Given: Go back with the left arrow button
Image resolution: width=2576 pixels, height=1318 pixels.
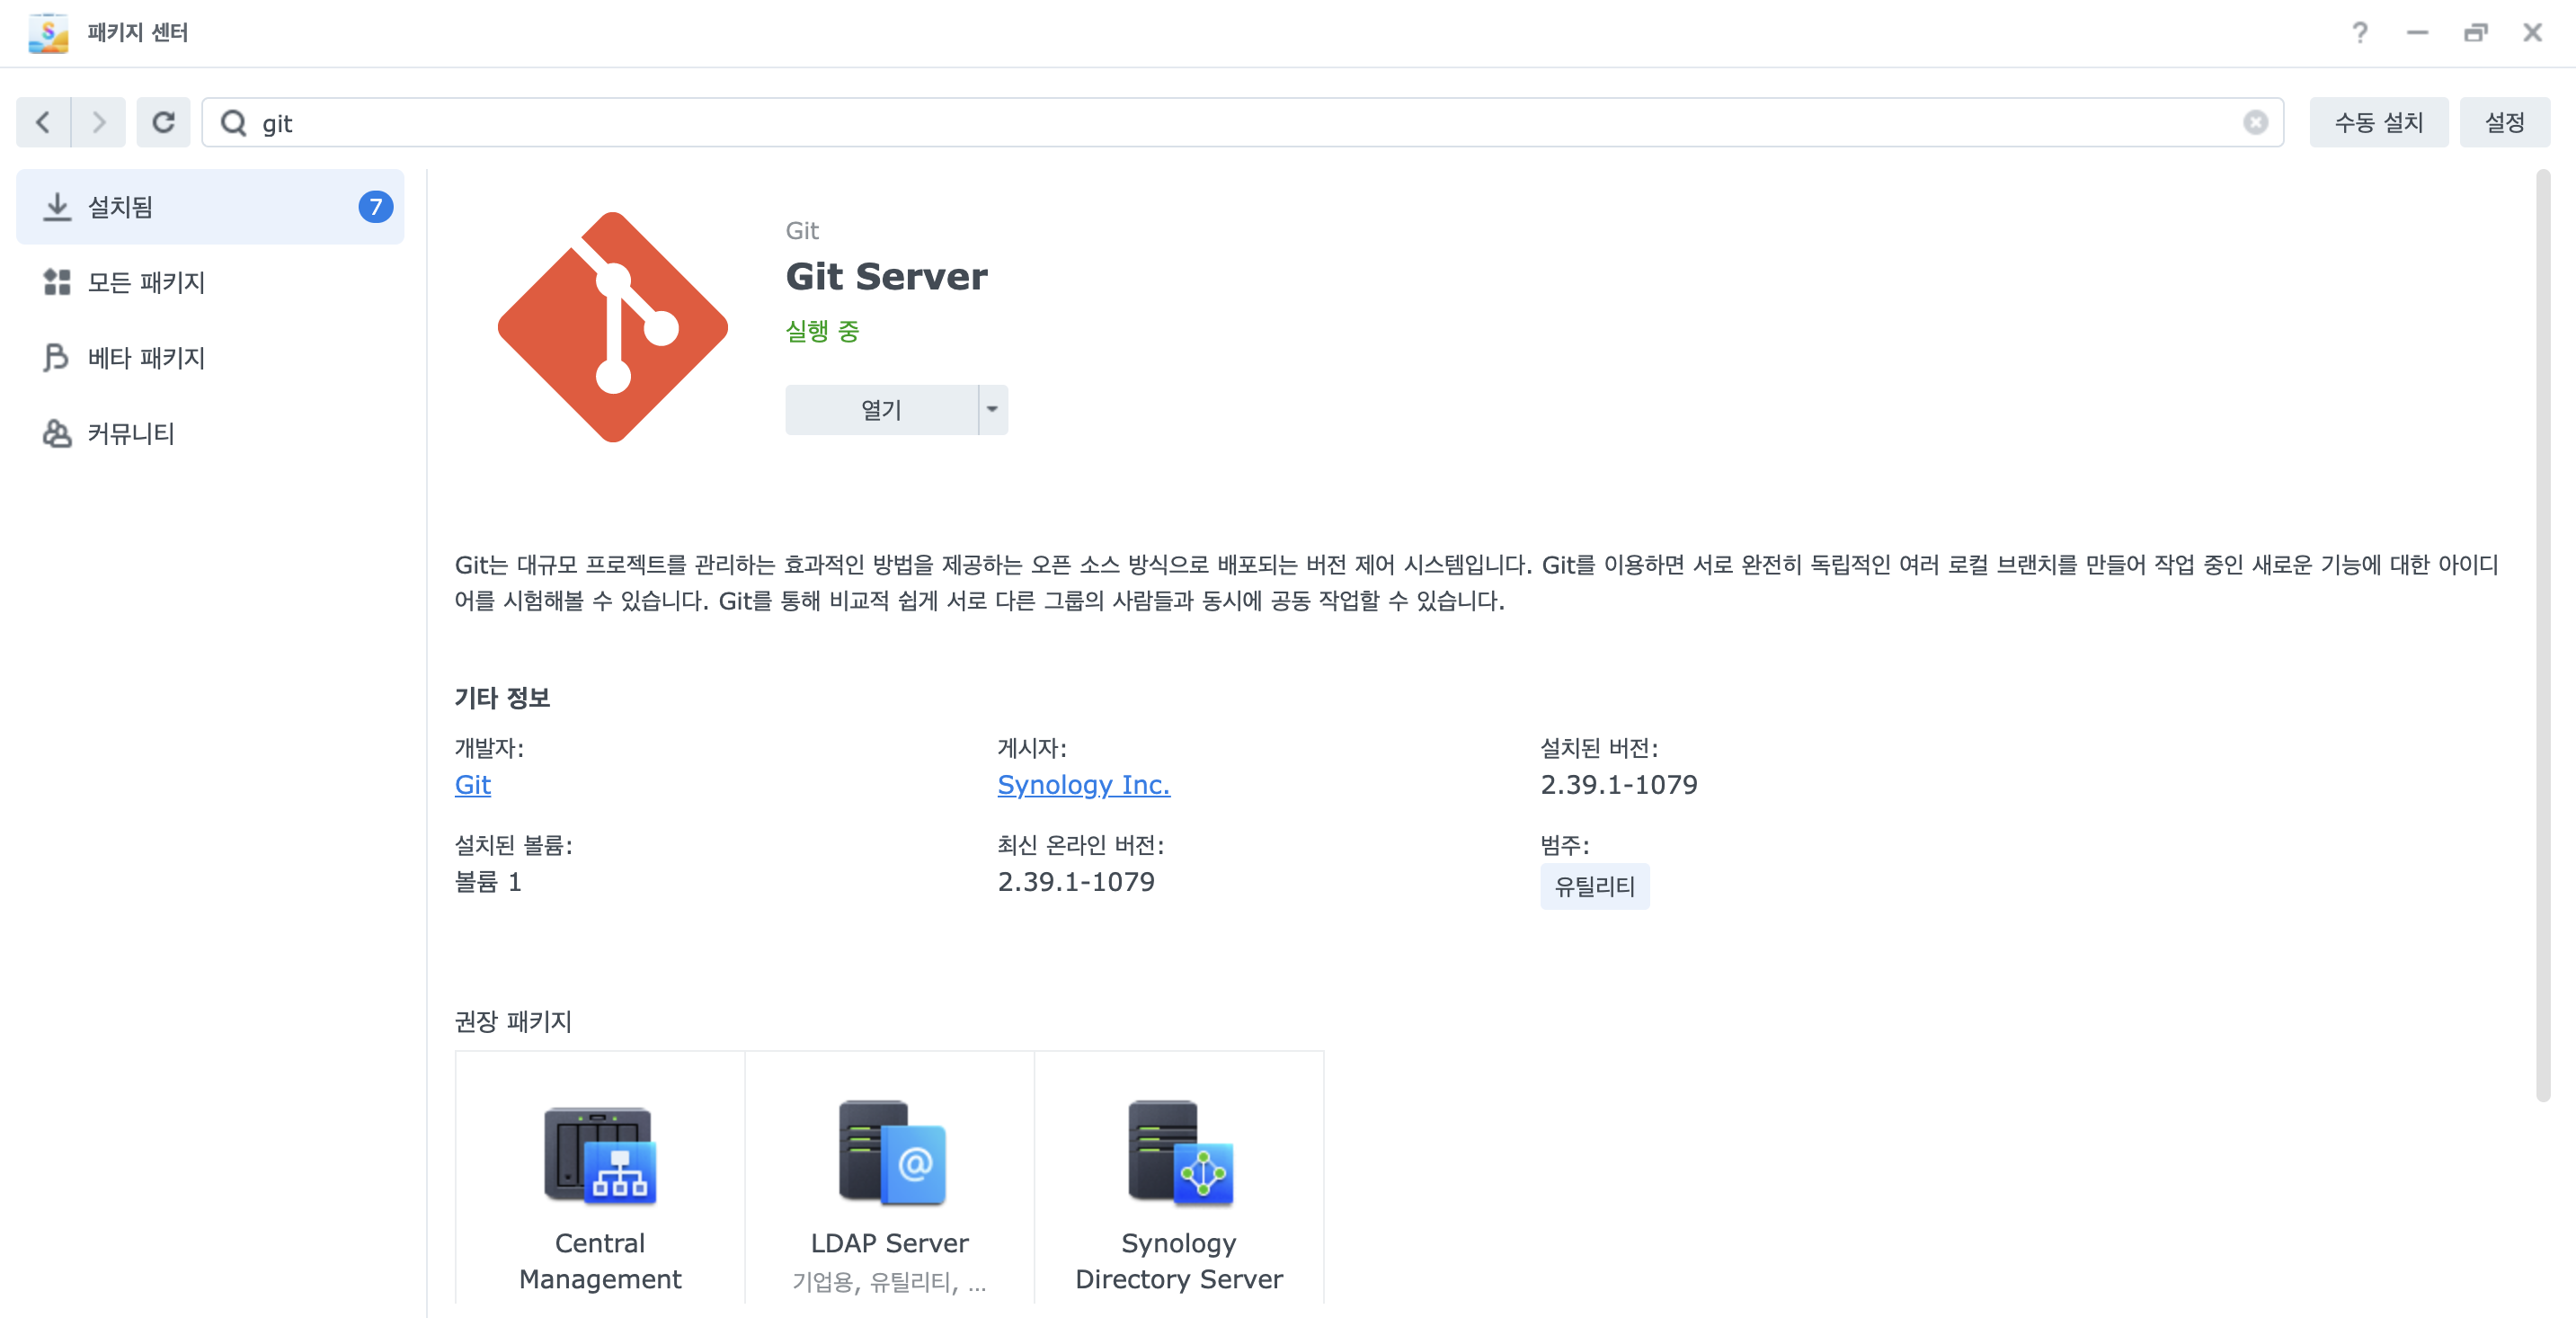Looking at the screenshot, I should 44,122.
